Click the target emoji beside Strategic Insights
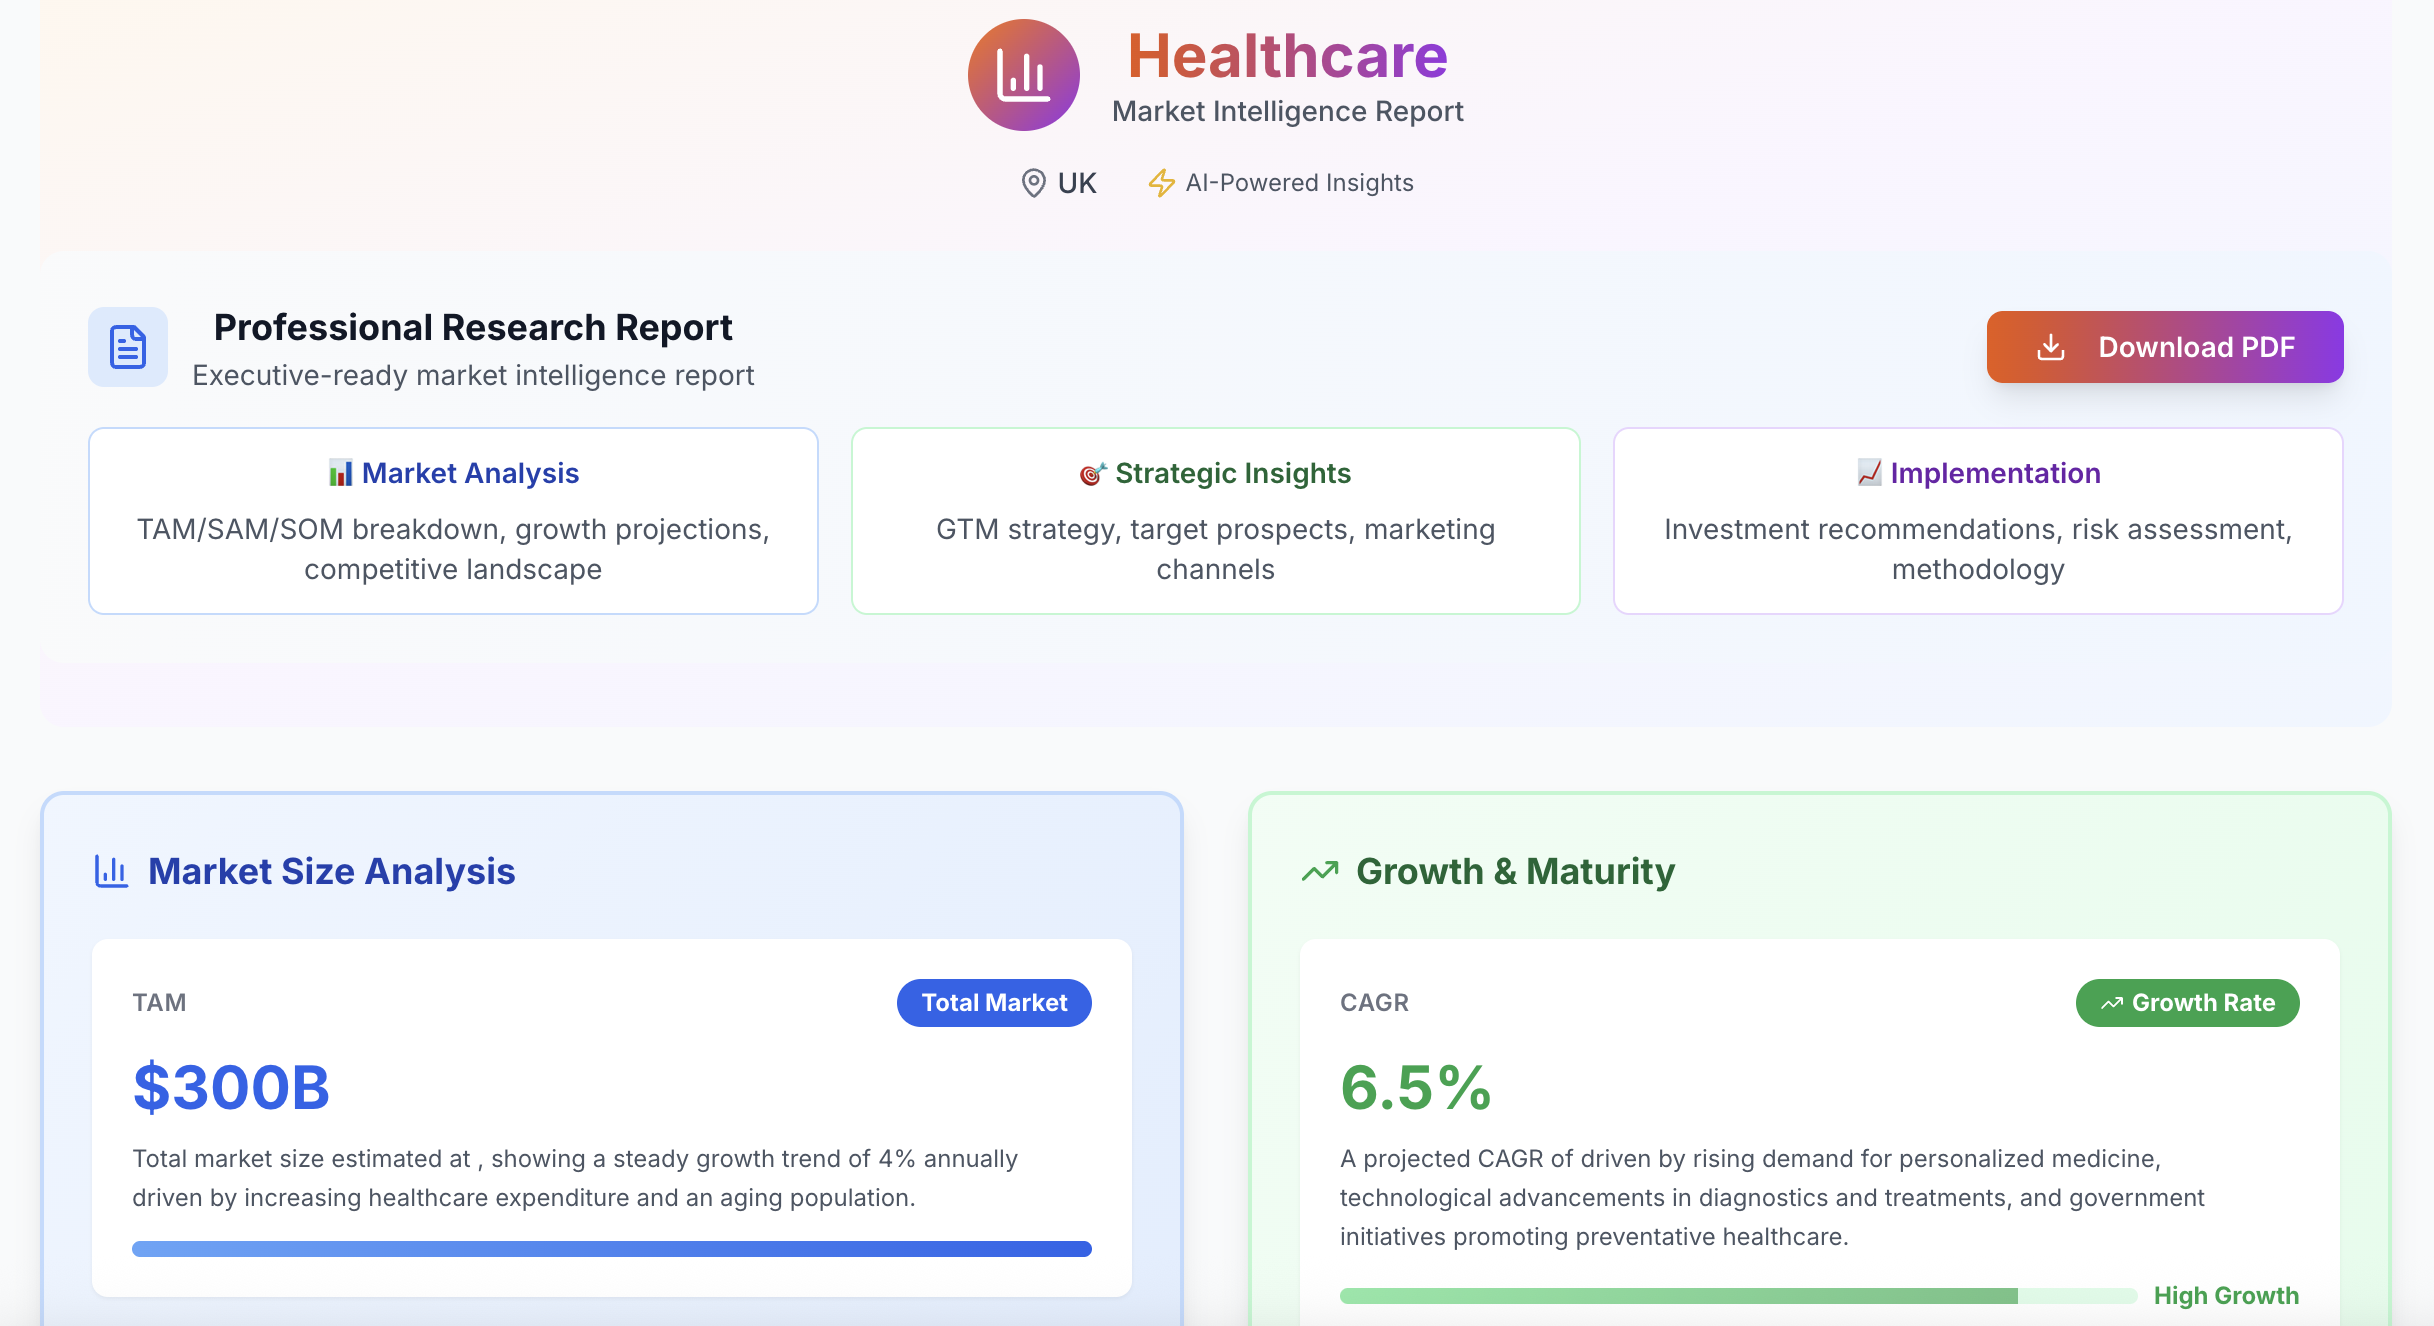2434x1326 pixels. tap(1092, 474)
